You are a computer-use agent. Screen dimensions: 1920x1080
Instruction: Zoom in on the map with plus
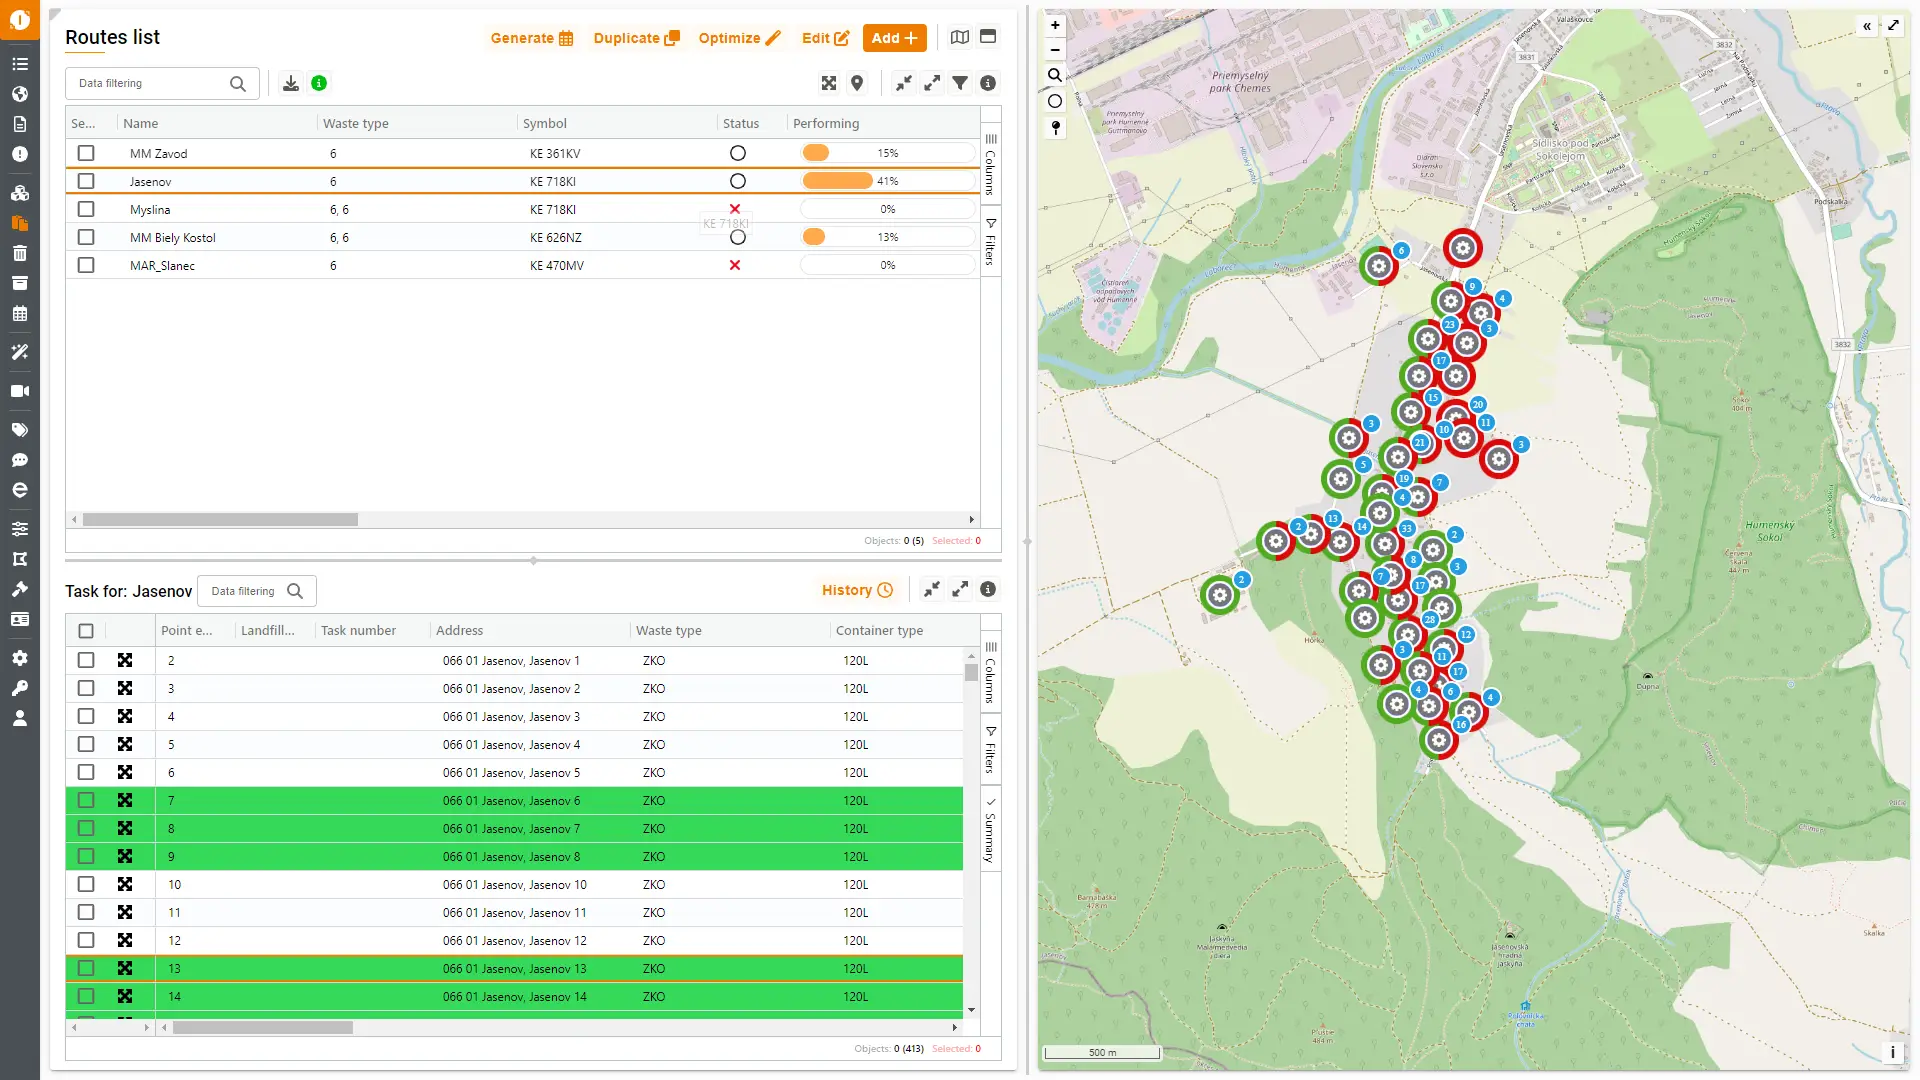click(1055, 25)
